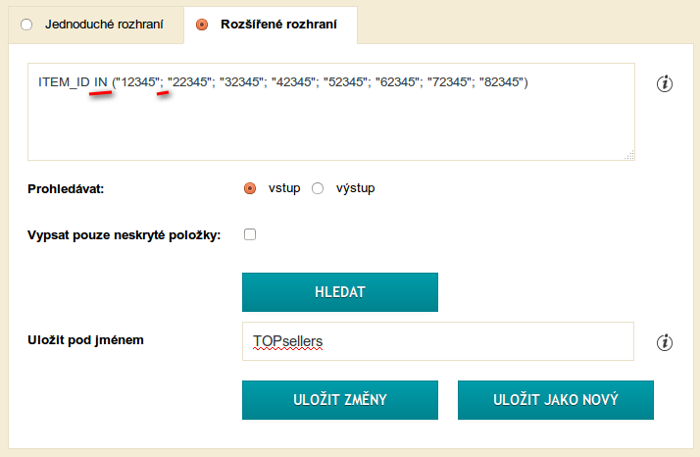Enable the Vypsat pouze neskryté položky checkbox
Image resolution: width=700 pixels, height=457 pixels.
[250, 235]
